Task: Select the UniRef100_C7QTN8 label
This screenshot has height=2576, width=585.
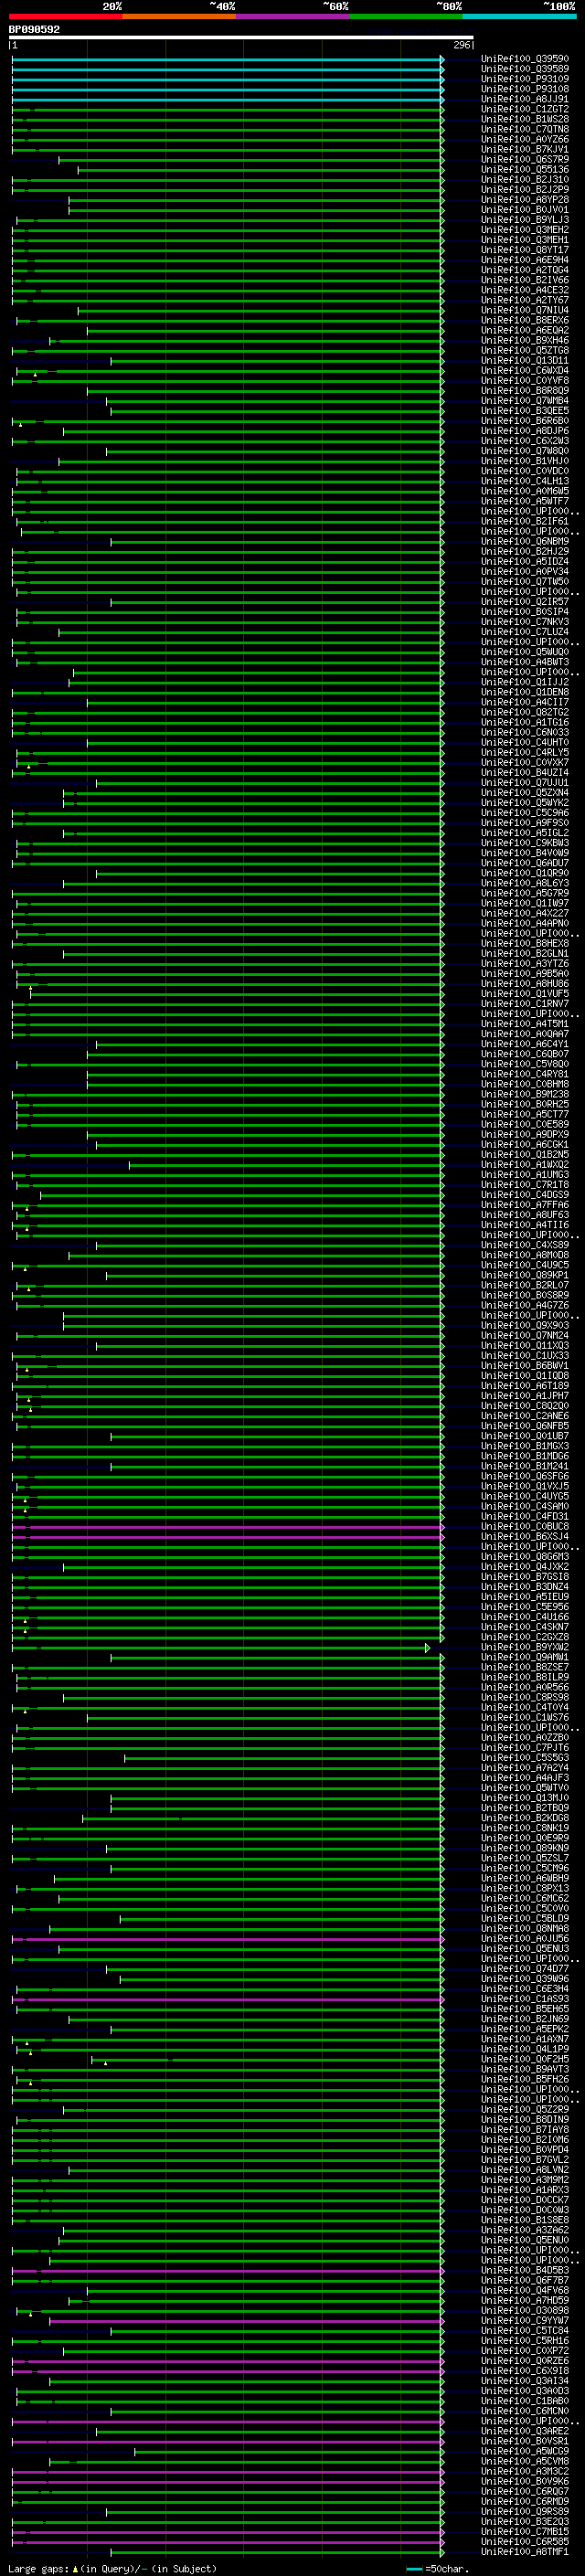Action: pyautogui.click(x=525, y=129)
